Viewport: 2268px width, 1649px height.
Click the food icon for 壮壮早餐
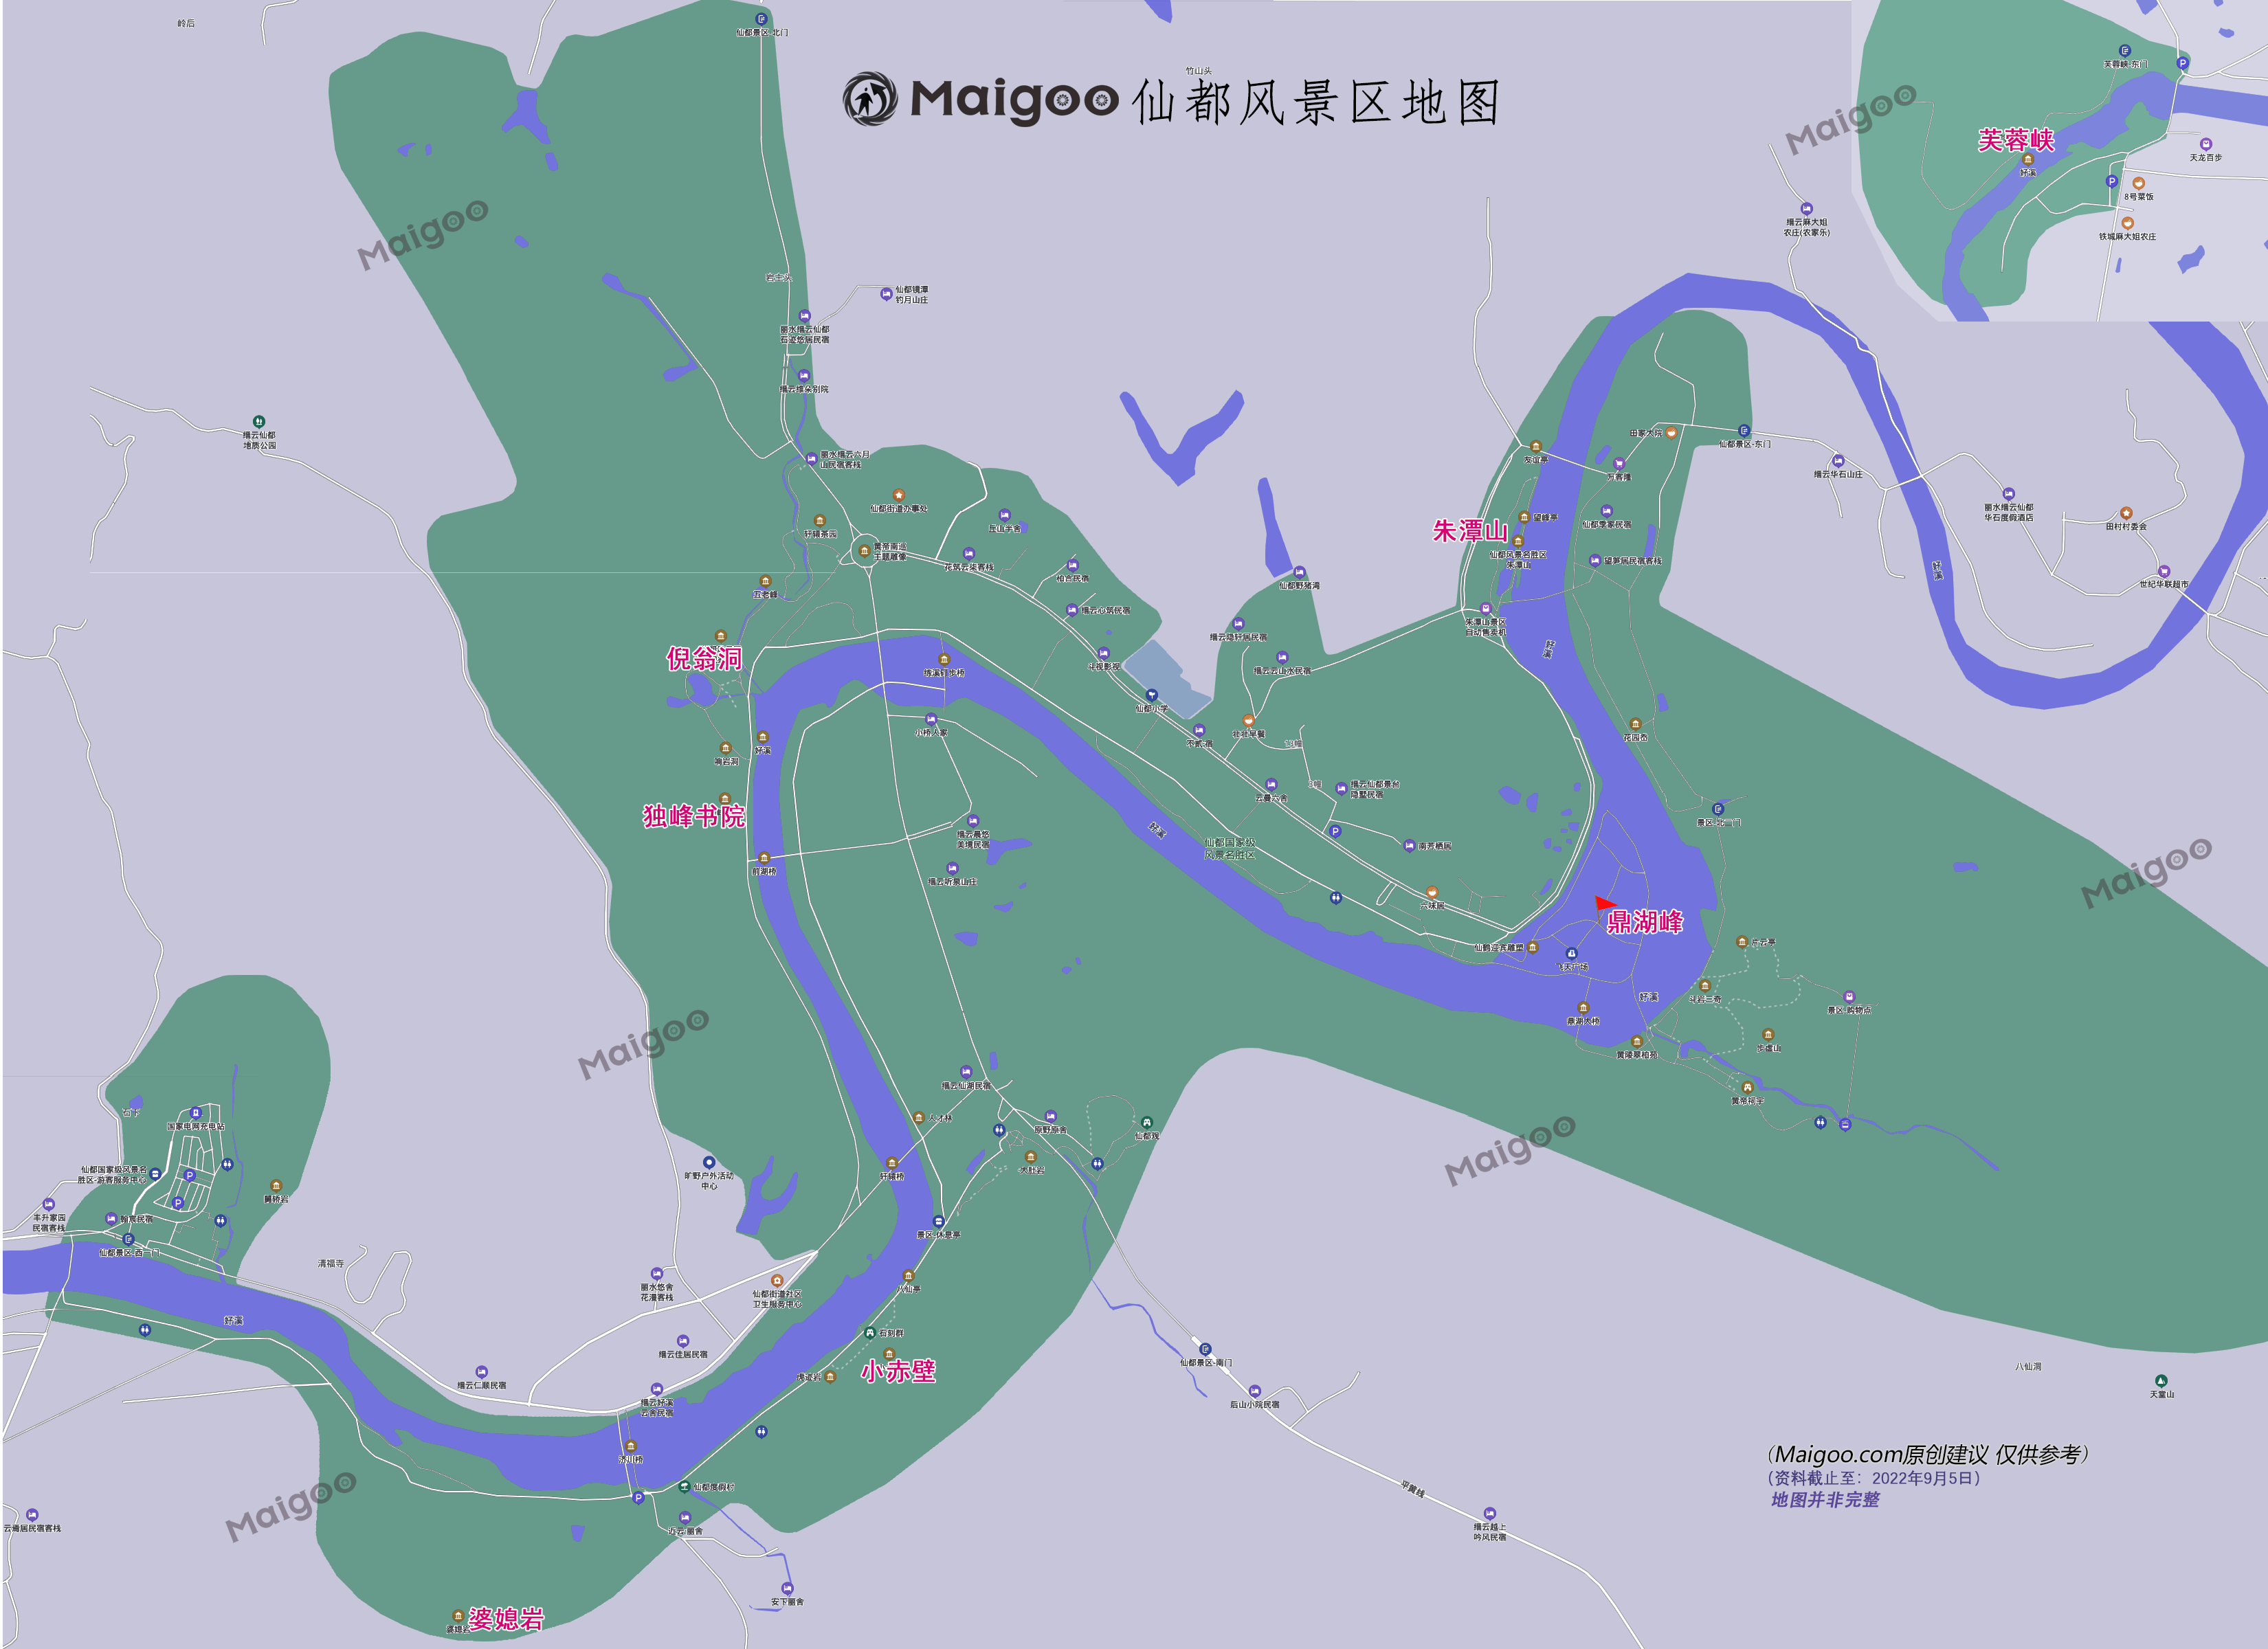(1248, 720)
